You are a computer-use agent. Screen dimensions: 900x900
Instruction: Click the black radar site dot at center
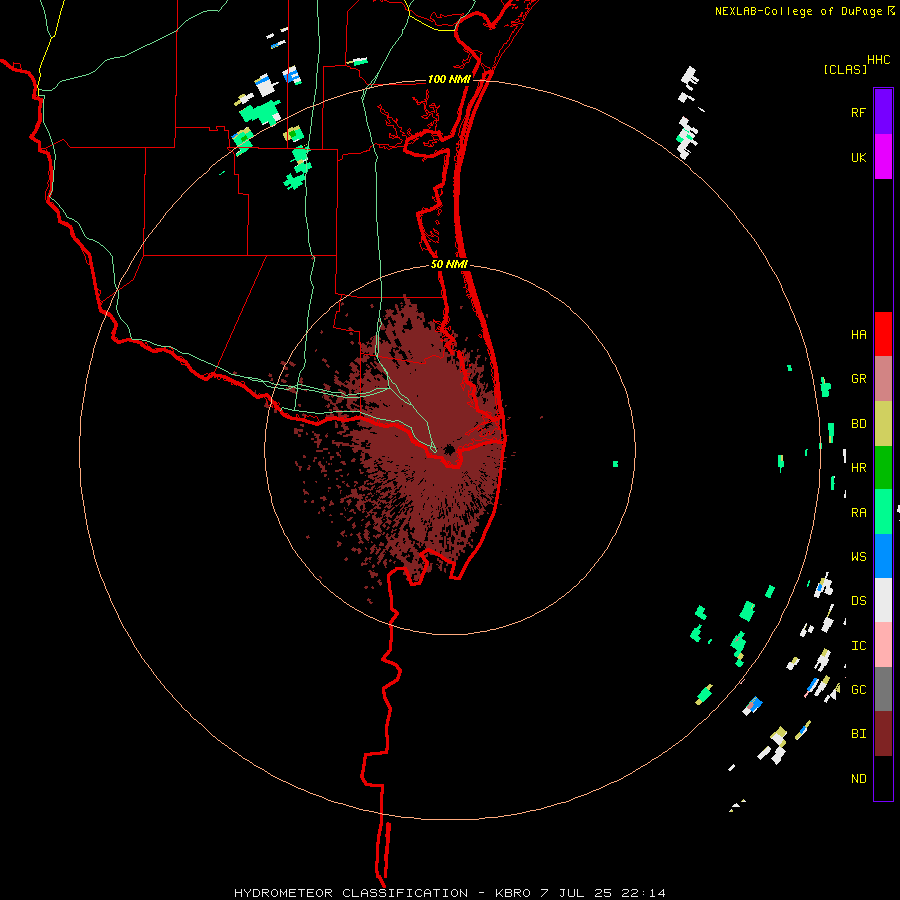tap(449, 449)
